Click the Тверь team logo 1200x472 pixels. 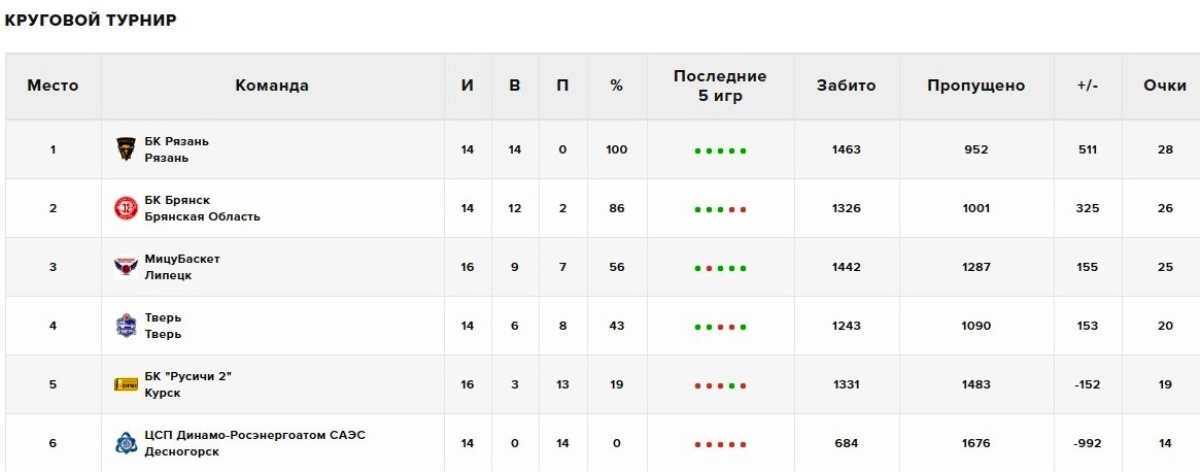click(x=126, y=326)
